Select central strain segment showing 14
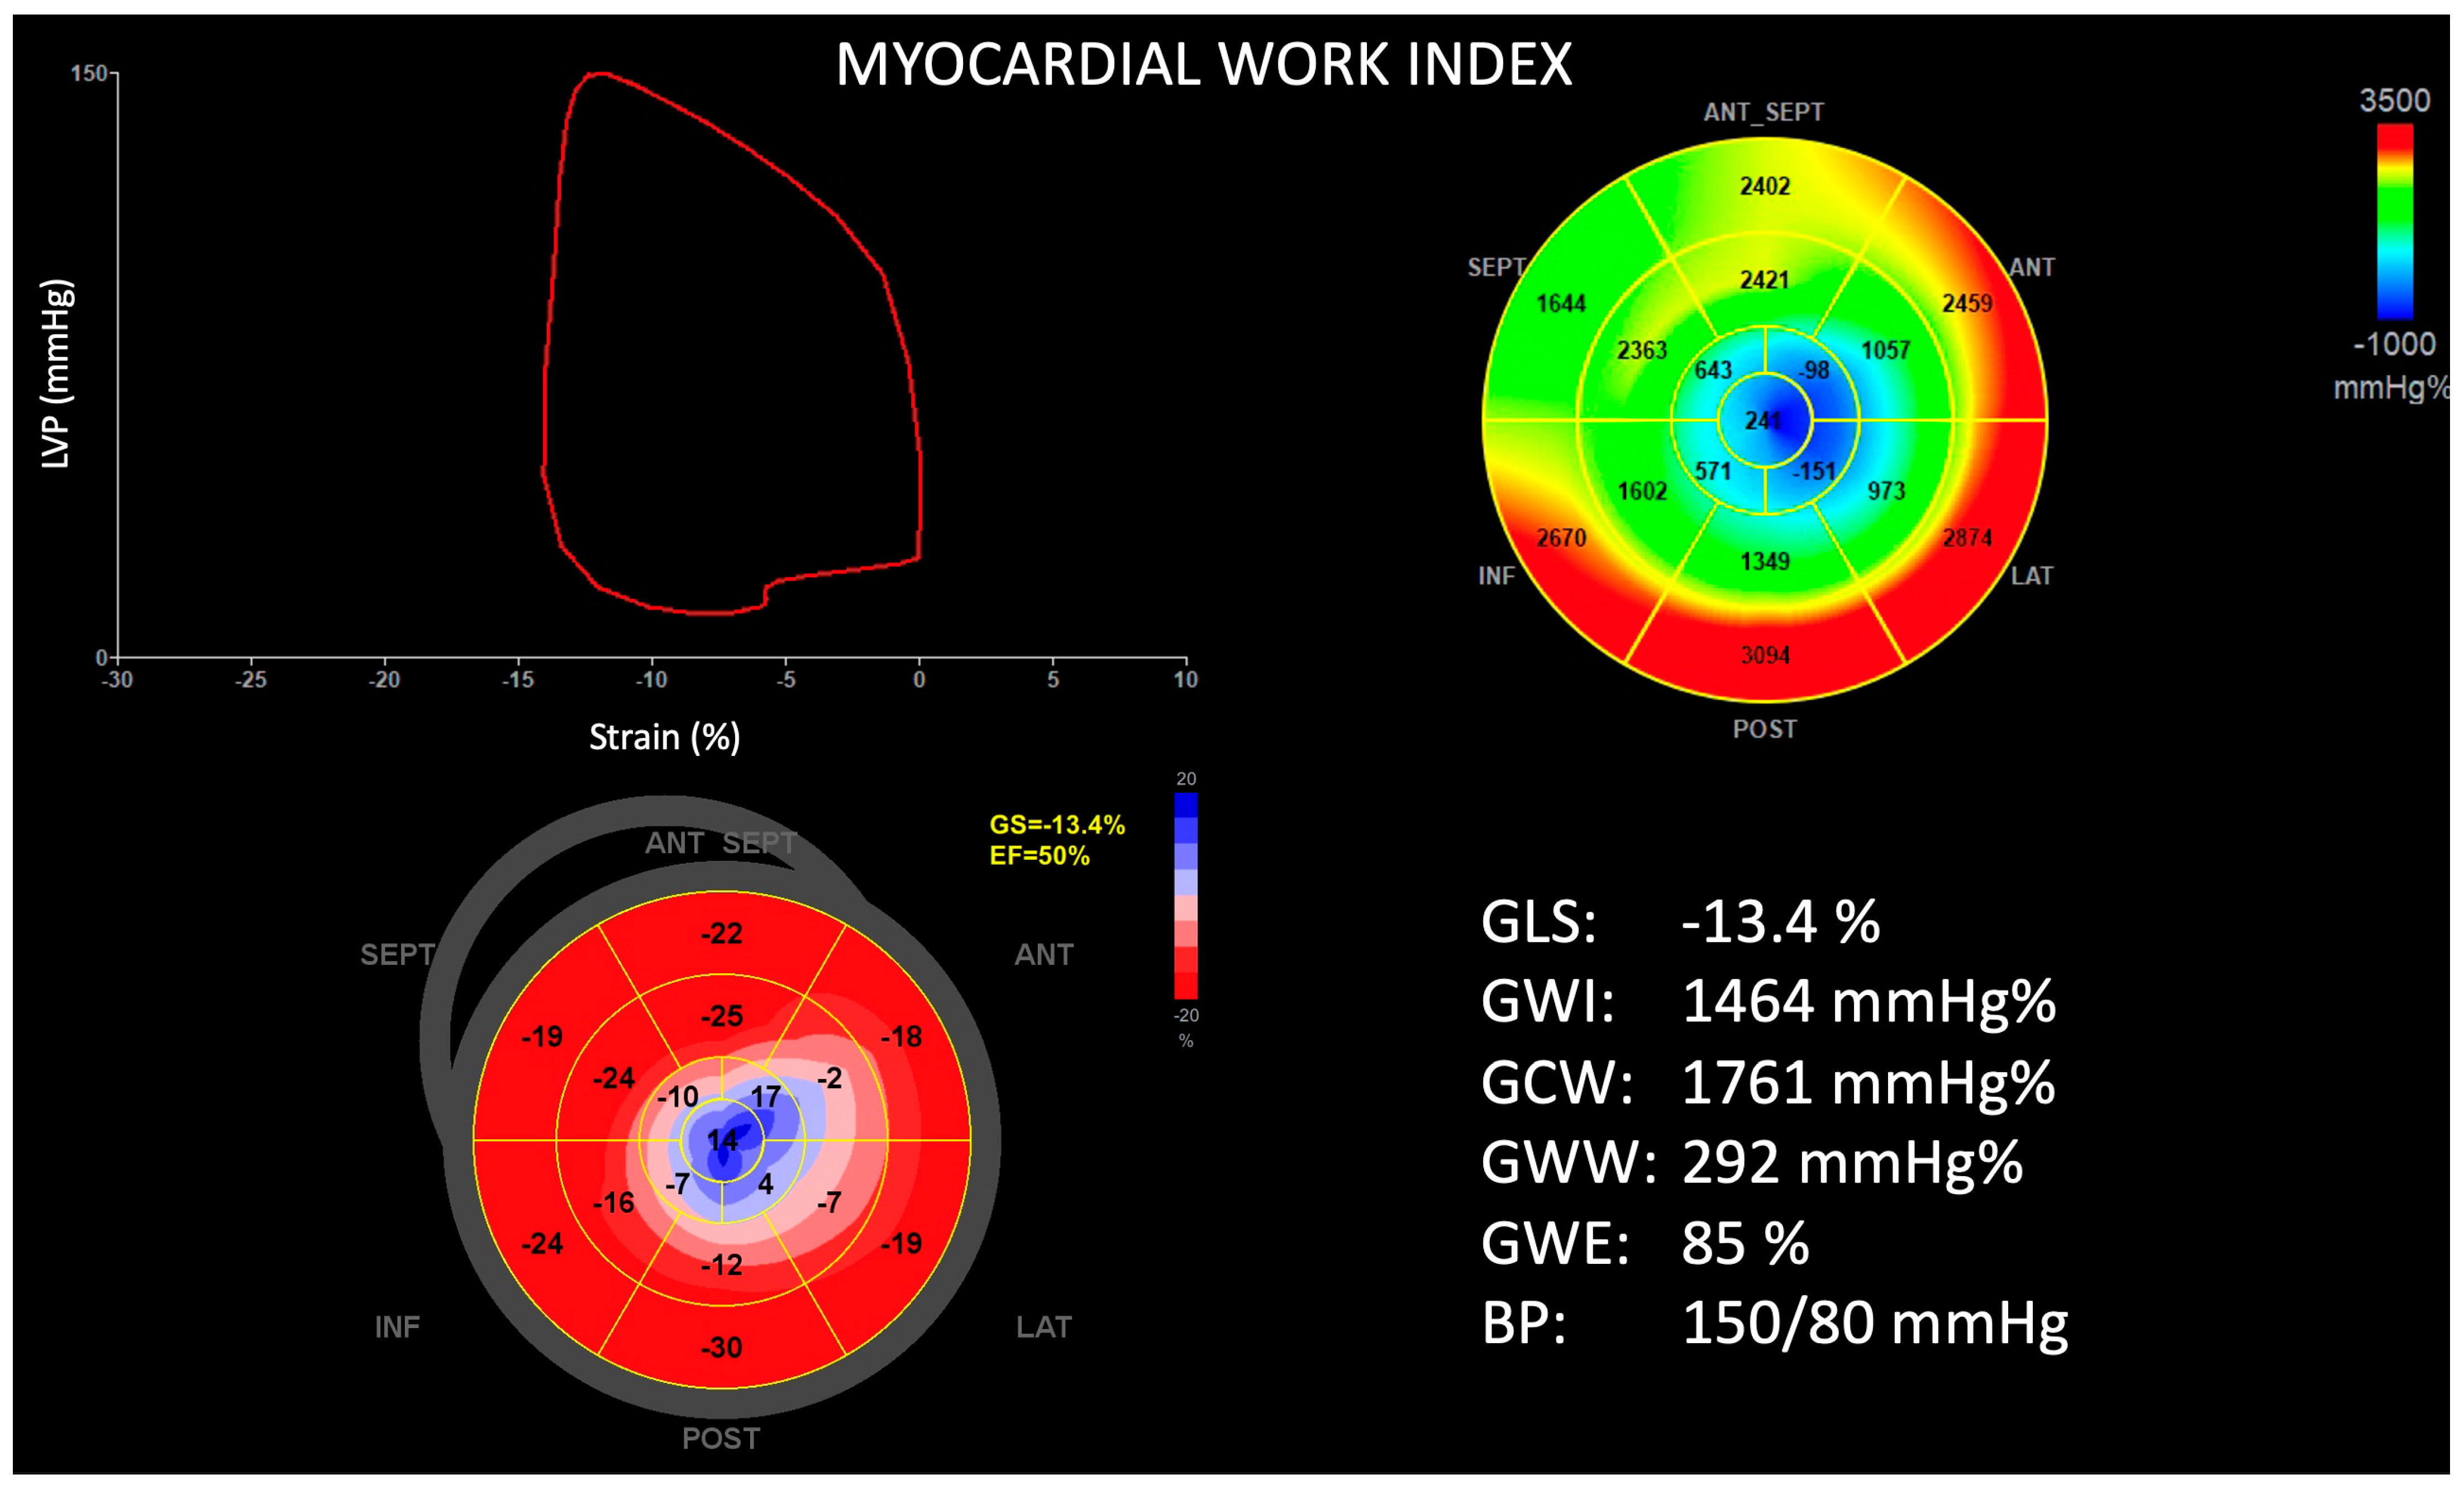The image size is (2464, 1489). (722, 1139)
